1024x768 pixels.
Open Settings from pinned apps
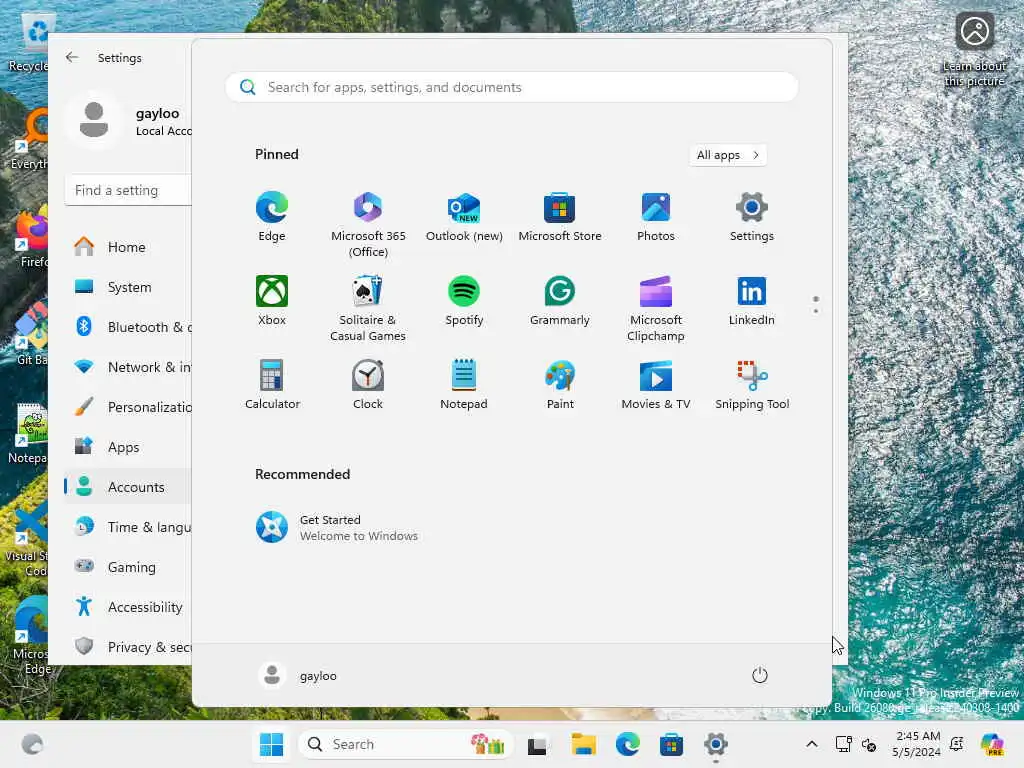click(x=752, y=217)
